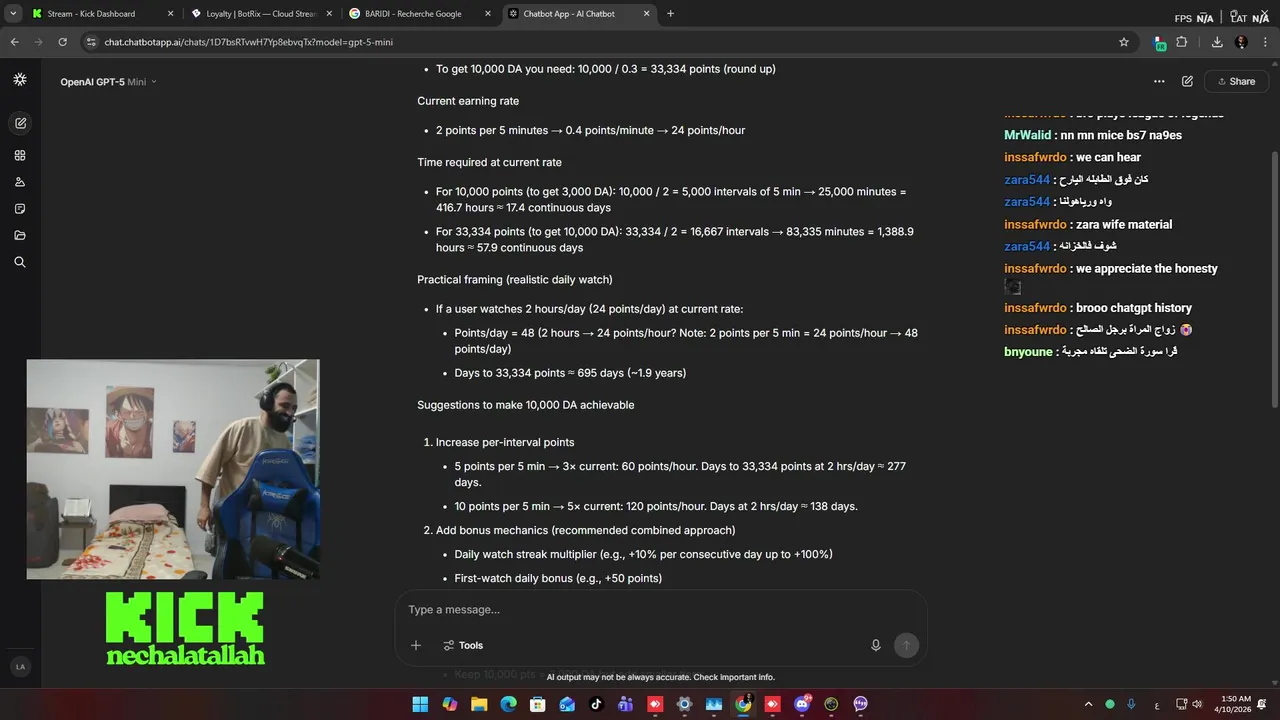This screenshot has width=1280, height=720.
Task: Focus the Type a message input field
Action: tap(660, 610)
